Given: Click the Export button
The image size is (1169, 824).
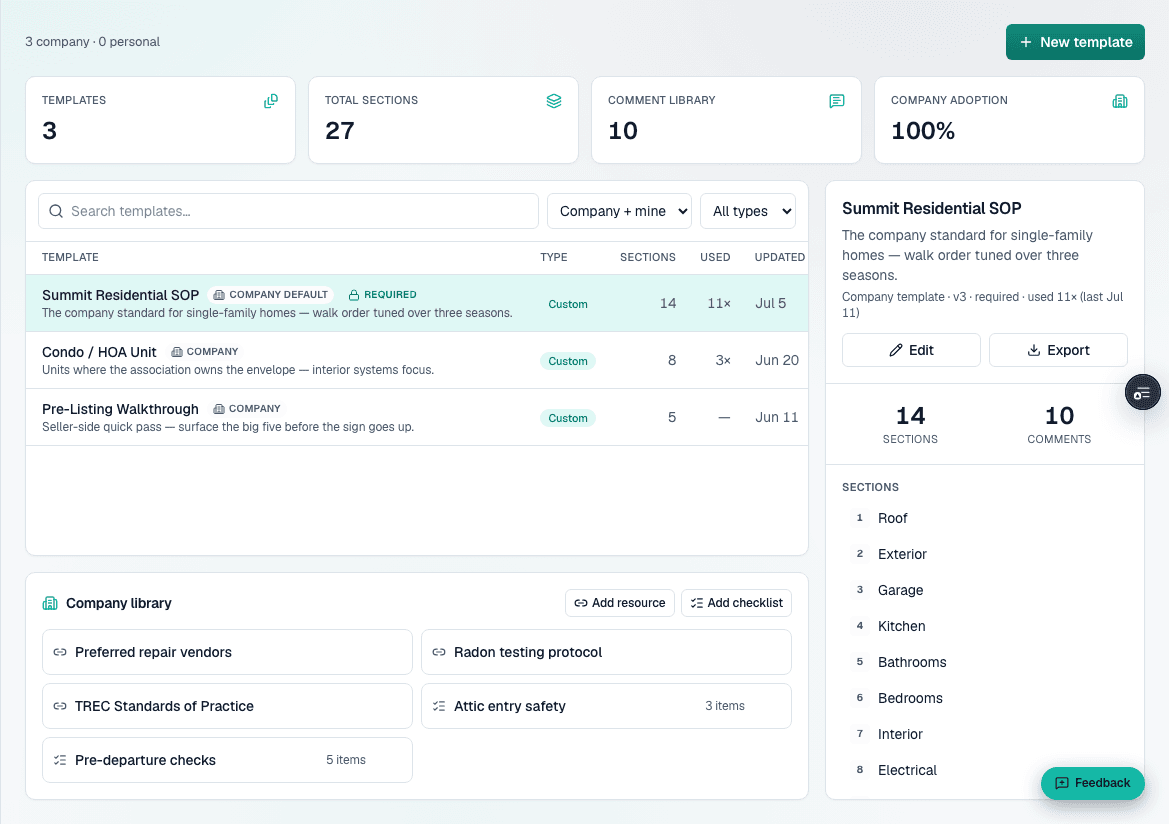Looking at the screenshot, I should click(x=1058, y=350).
